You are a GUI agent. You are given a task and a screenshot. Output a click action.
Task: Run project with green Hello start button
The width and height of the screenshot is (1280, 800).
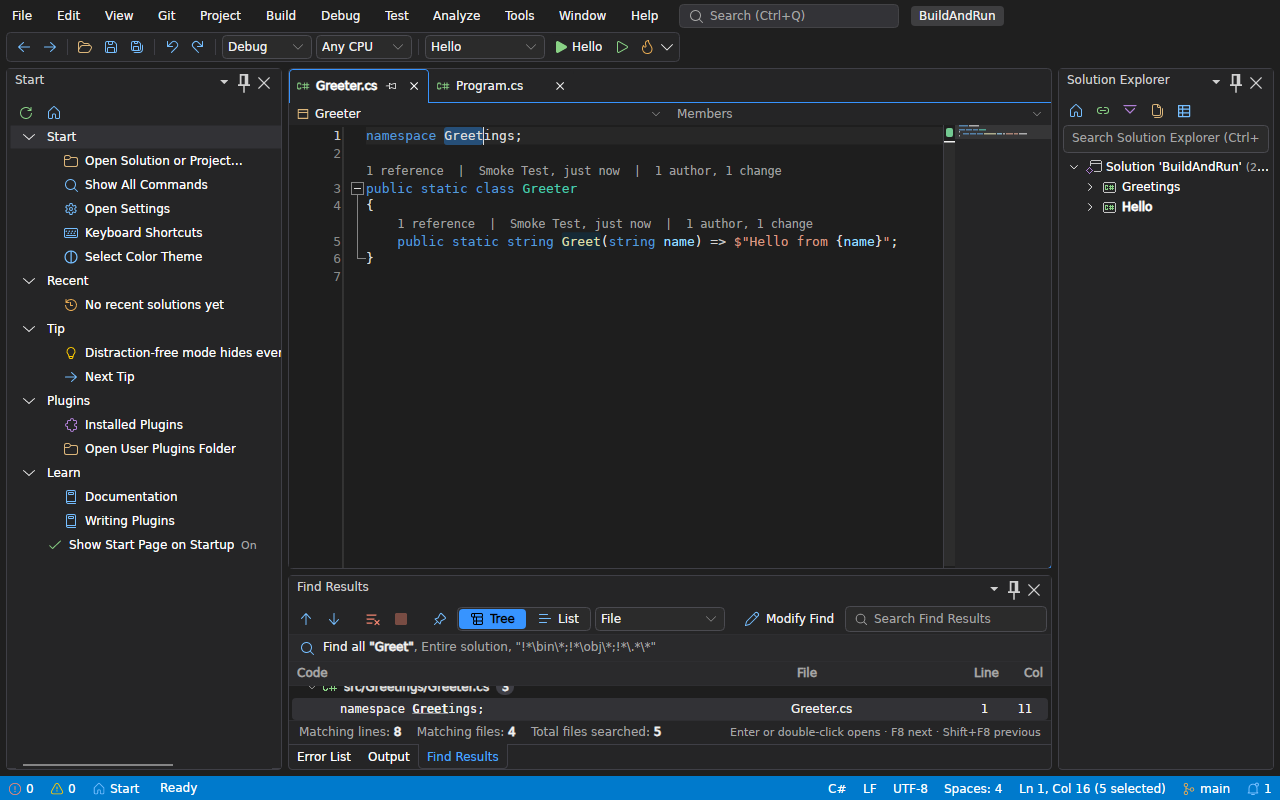pyautogui.click(x=579, y=47)
